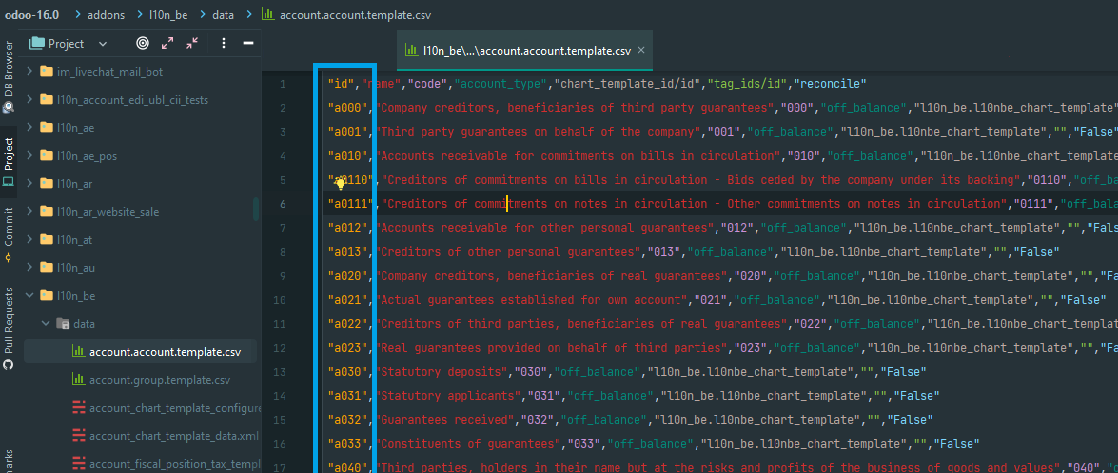
Task: Collapse the data folder arrow
Action: (45, 324)
